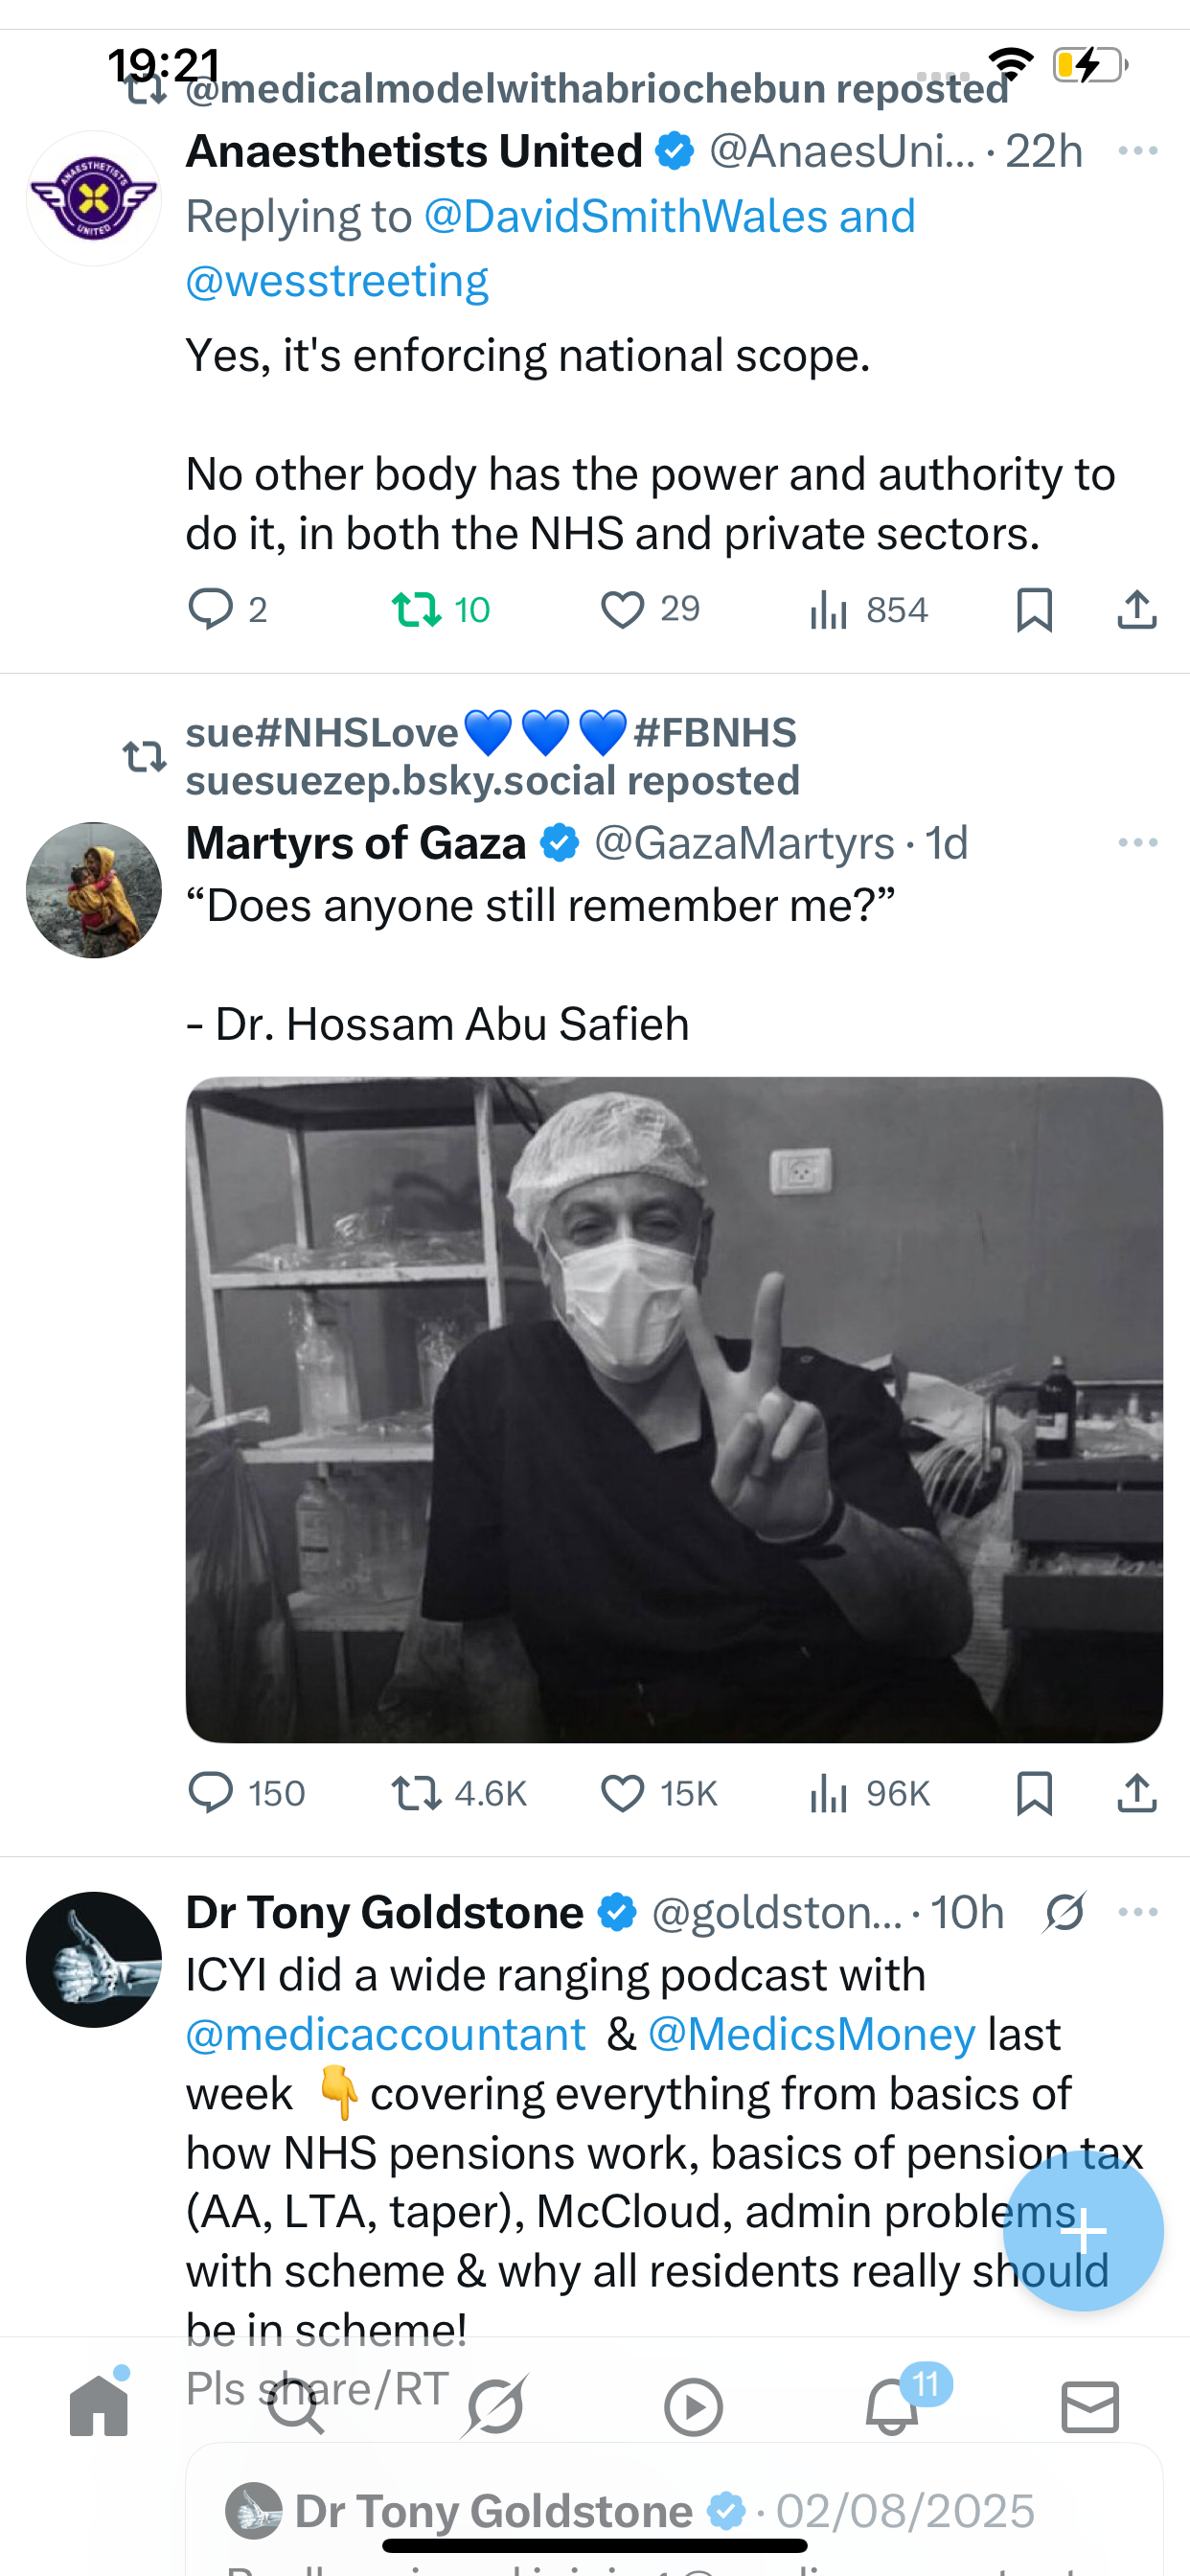View Anaesthetists United profile avatar
The image size is (1190, 2576).
pyautogui.click(x=94, y=198)
